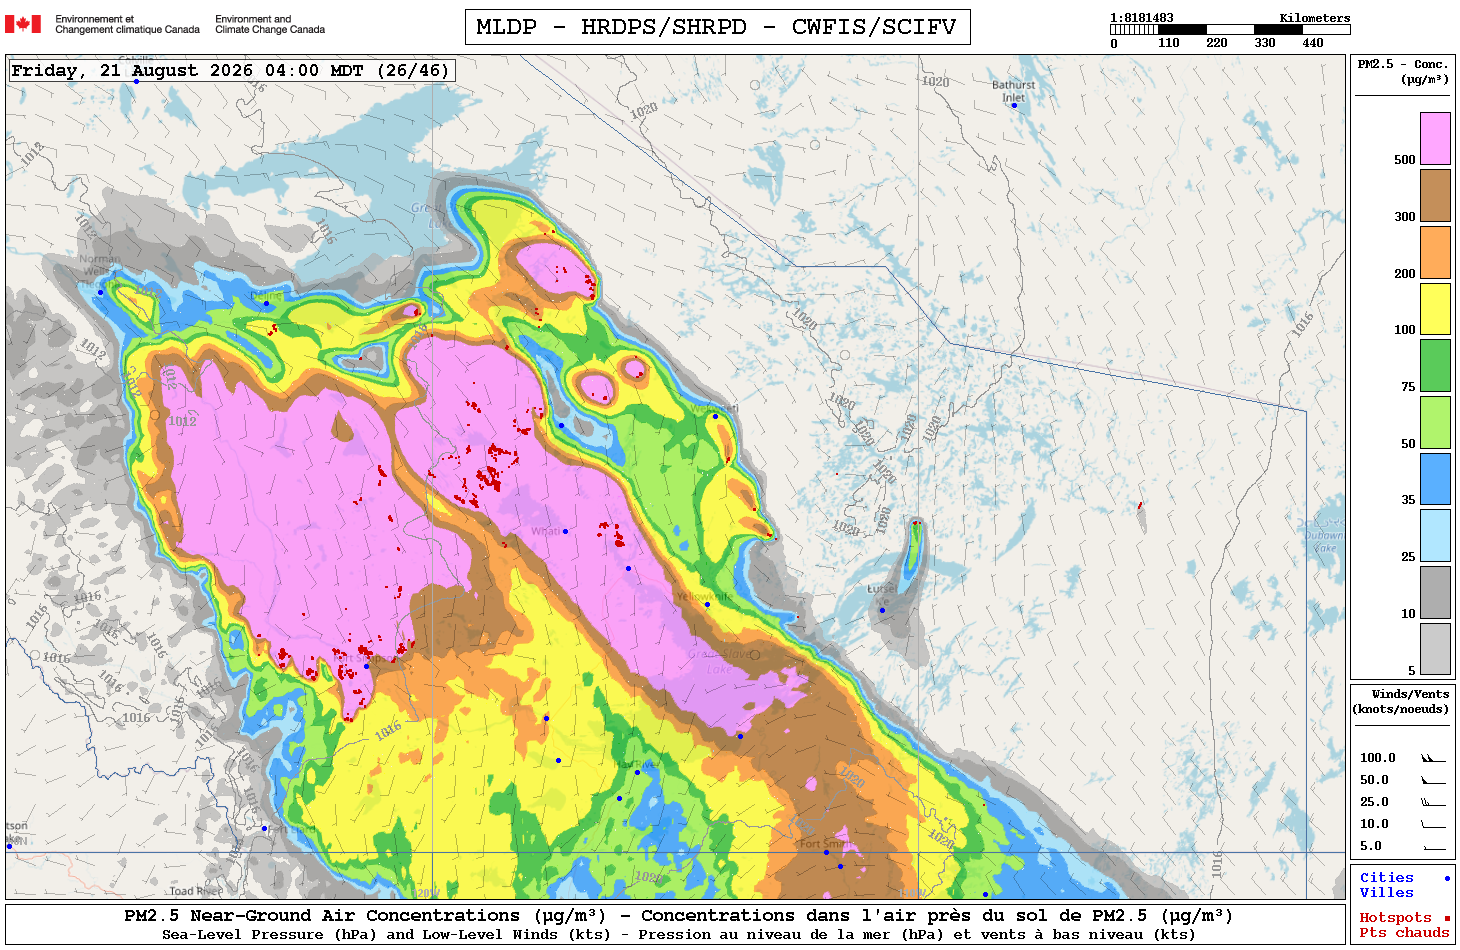Pick the pink above-500 concentration swatch
The height and width of the screenshot is (950, 1460).
1435,138
